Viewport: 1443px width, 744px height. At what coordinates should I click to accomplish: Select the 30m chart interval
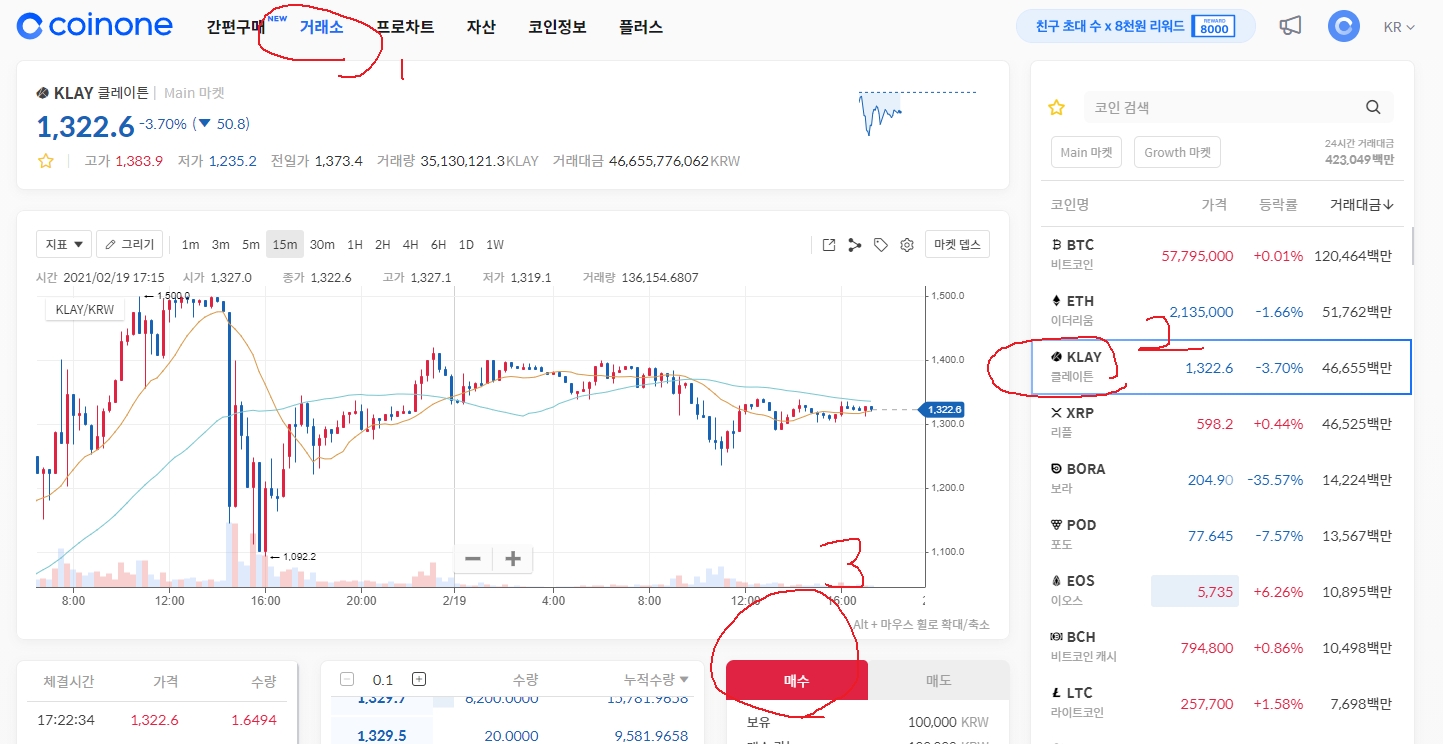pos(322,244)
